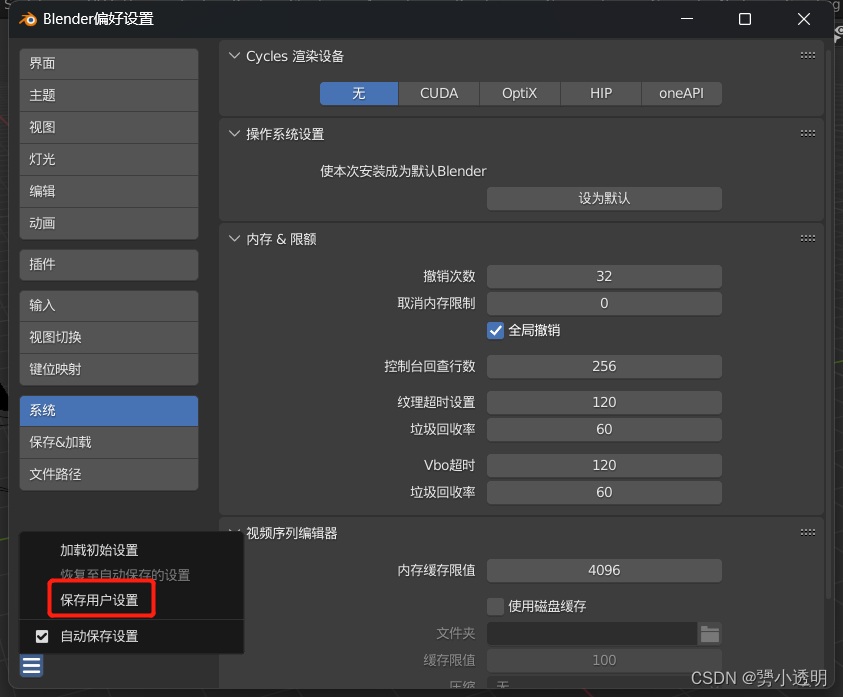Click 垃圾回收率 field under 纹理超时设置
Viewport: 843px width, 697px height.
tap(604, 429)
